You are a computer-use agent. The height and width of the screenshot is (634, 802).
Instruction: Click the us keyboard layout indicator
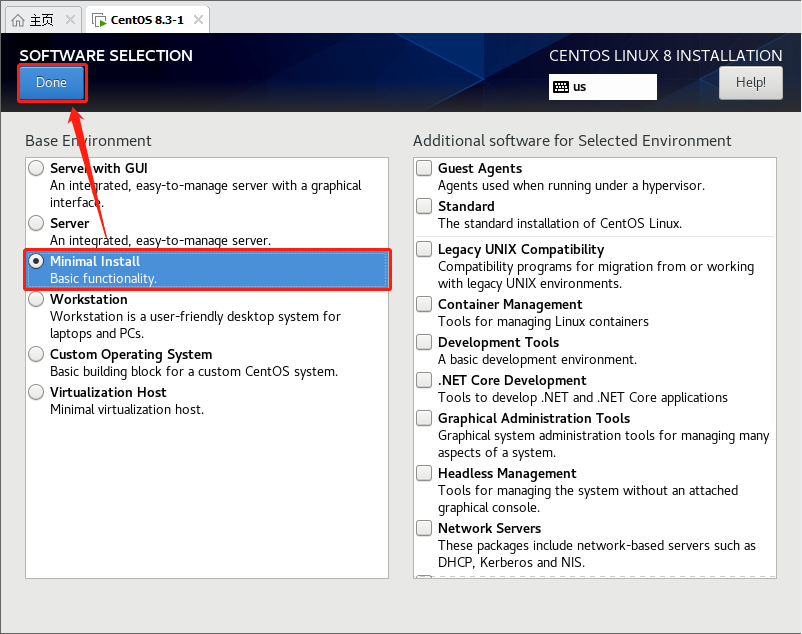coord(603,87)
